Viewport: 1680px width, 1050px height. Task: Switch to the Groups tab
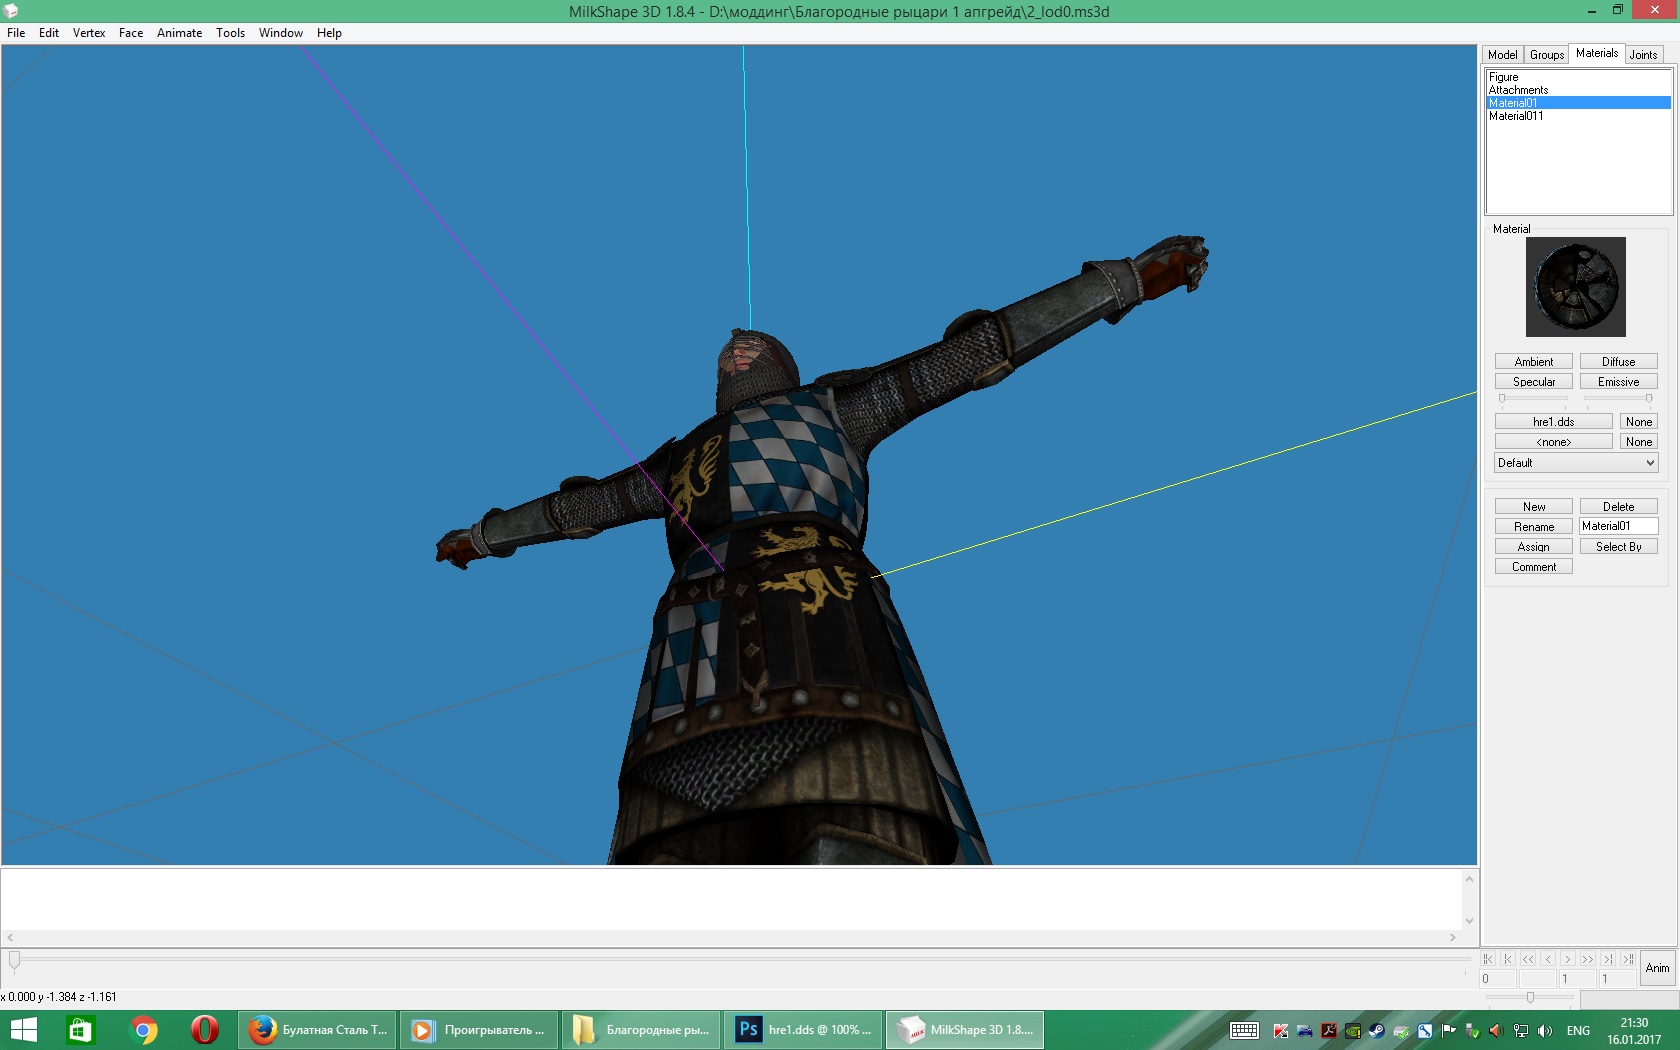coord(1547,55)
